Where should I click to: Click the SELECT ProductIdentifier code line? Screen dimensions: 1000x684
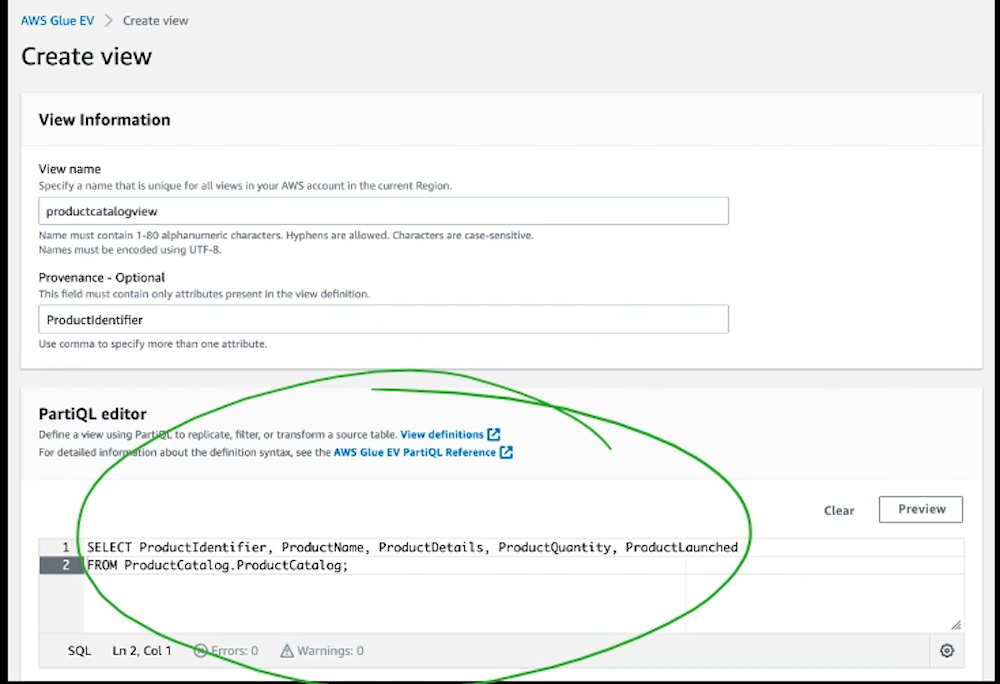[412, 548]
